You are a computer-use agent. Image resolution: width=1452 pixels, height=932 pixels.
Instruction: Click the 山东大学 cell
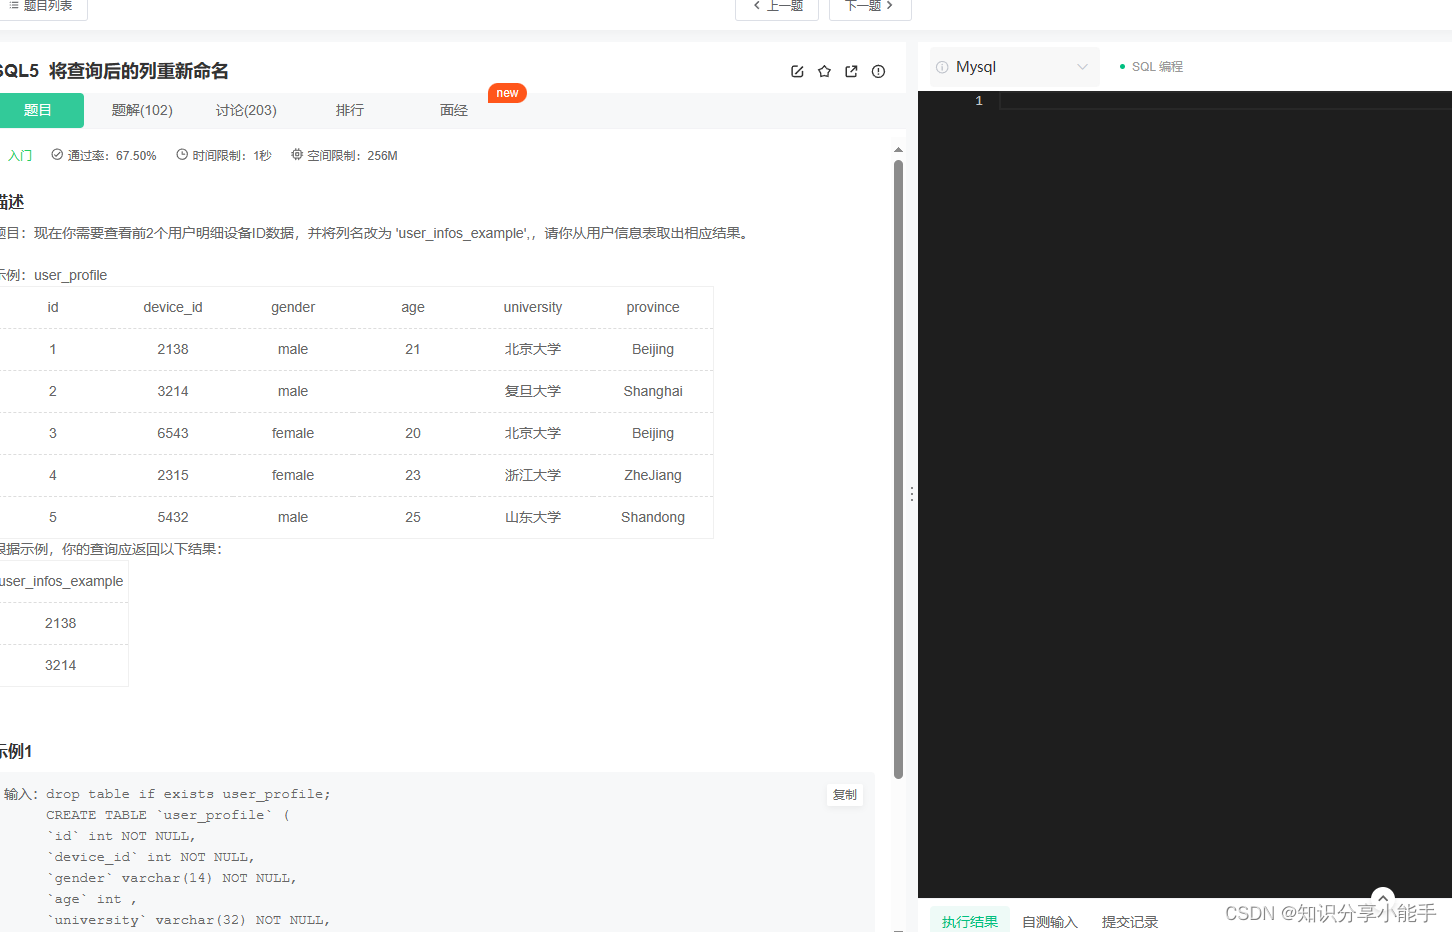tap(533, 517)
